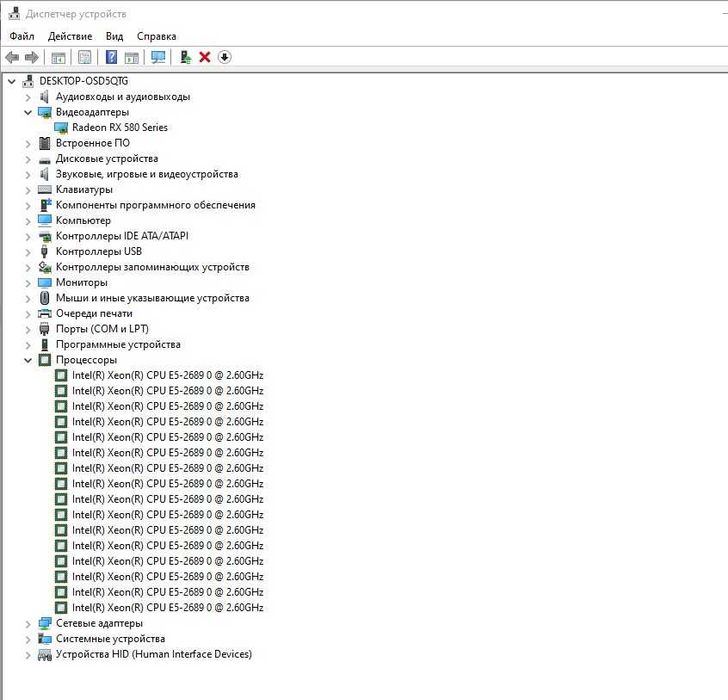Click the Radeon RX 580 Series icon
The width and height of the screenshot is (728, 700).
(61, 128)
